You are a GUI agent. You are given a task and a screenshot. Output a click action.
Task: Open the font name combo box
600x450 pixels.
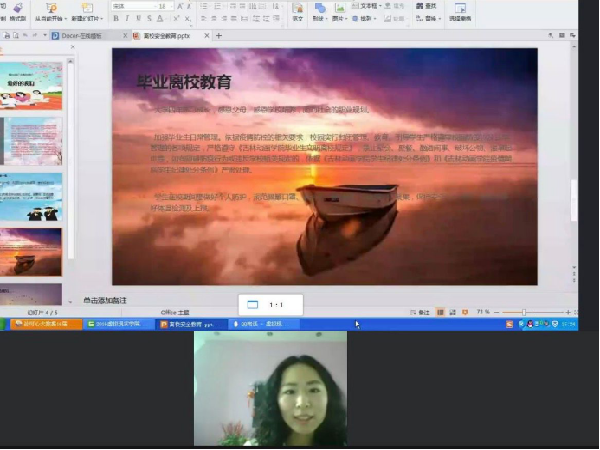(134, 6)
